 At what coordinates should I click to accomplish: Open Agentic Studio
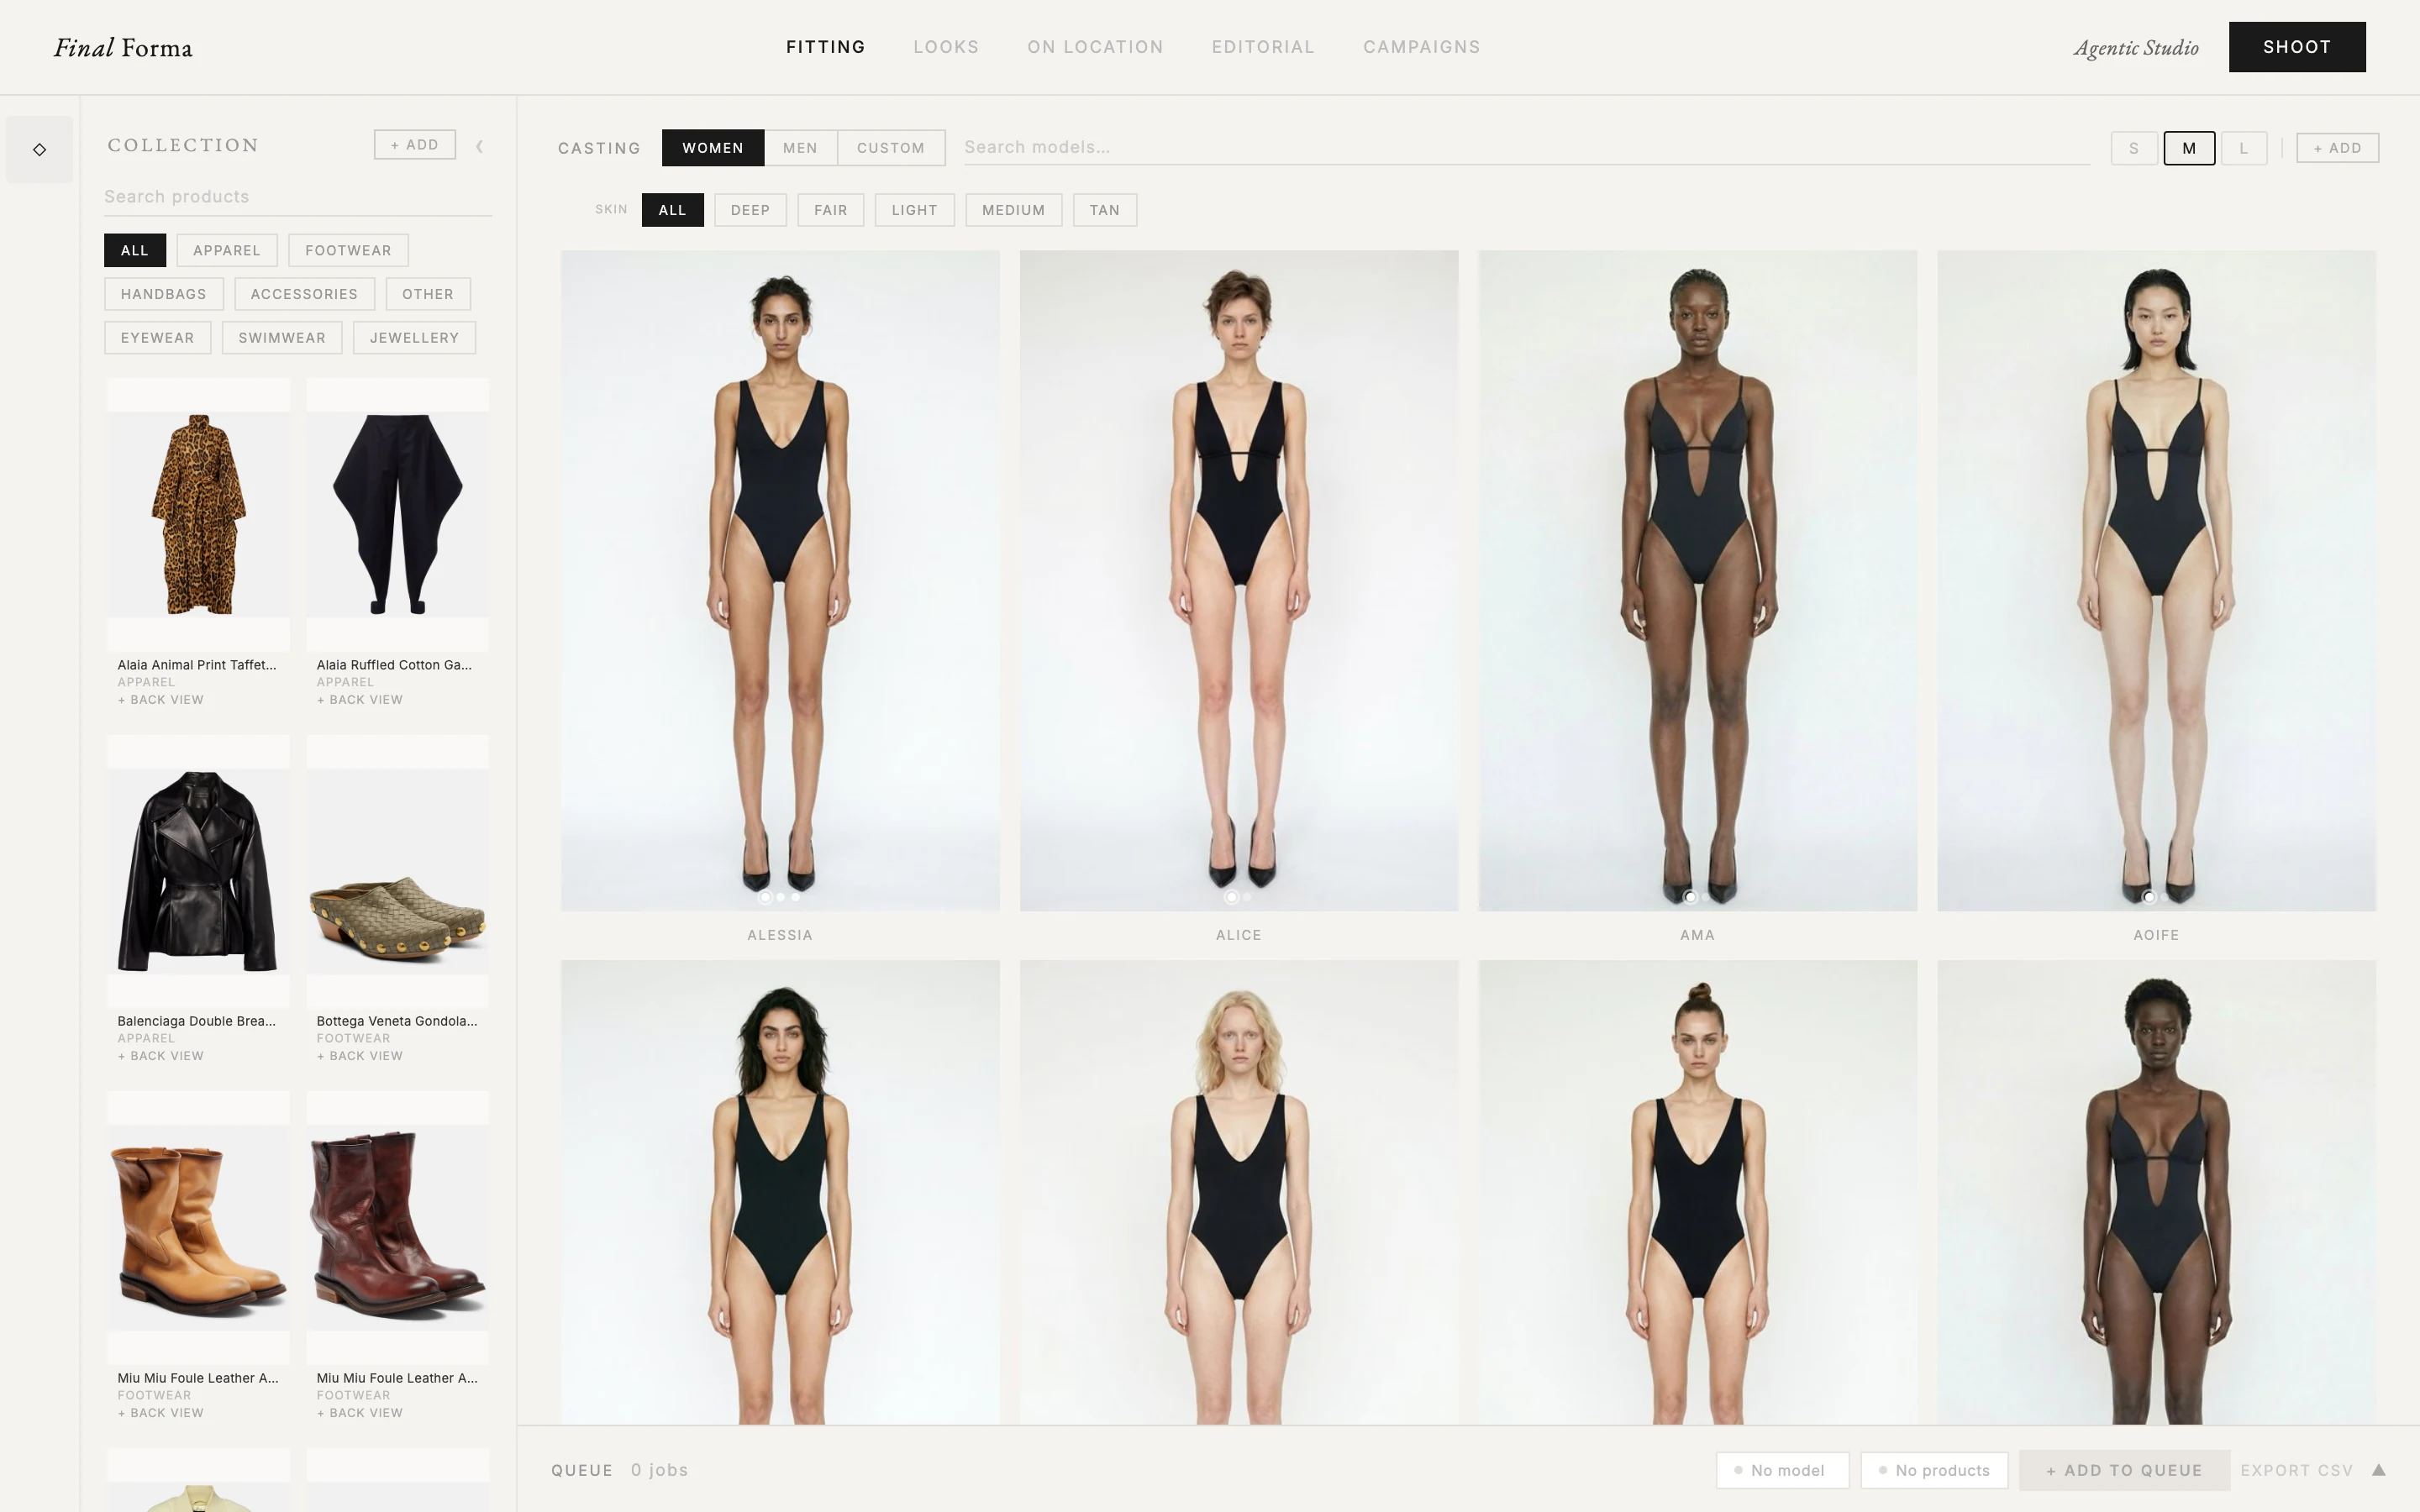(x=2136, y=48)
